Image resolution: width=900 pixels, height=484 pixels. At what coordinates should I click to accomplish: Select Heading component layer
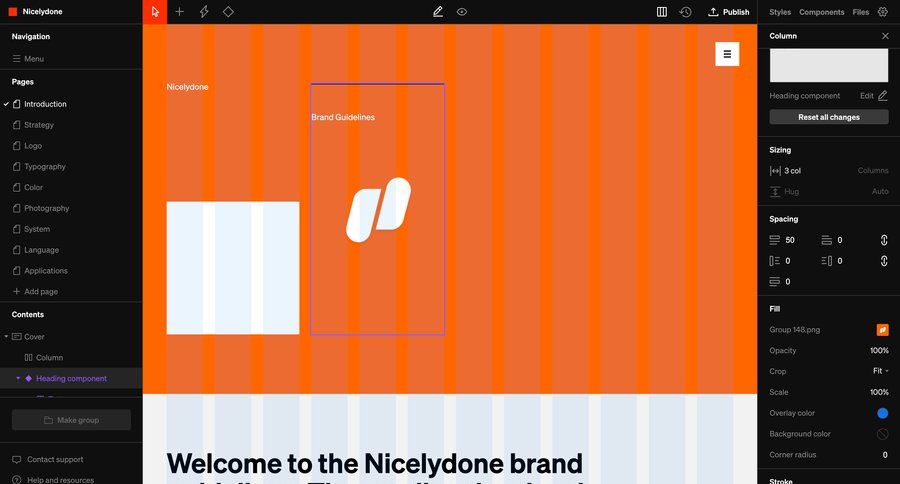[71, 378]
